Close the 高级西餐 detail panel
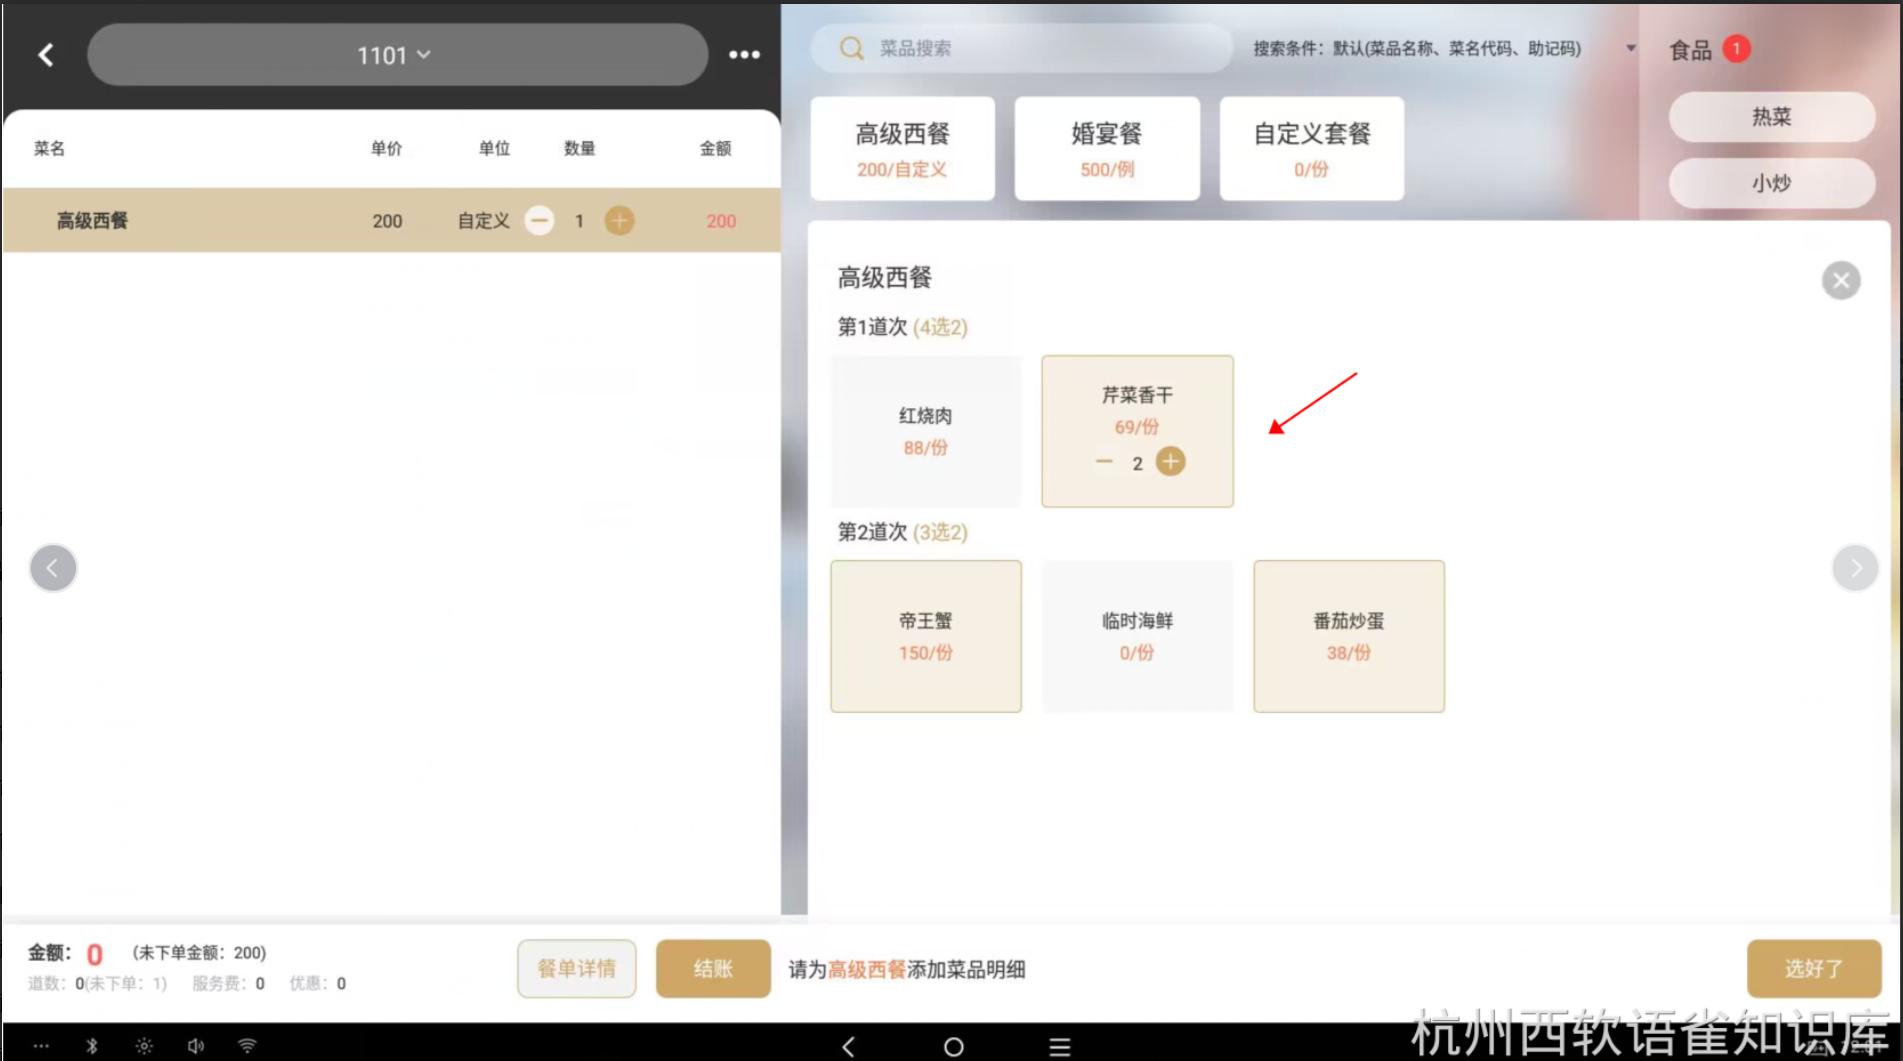Screen dimensions: 1903x1061 (1841, 281)
